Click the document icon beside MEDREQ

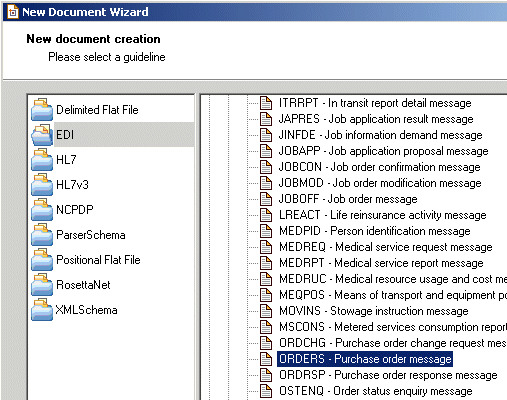(266, 247)
